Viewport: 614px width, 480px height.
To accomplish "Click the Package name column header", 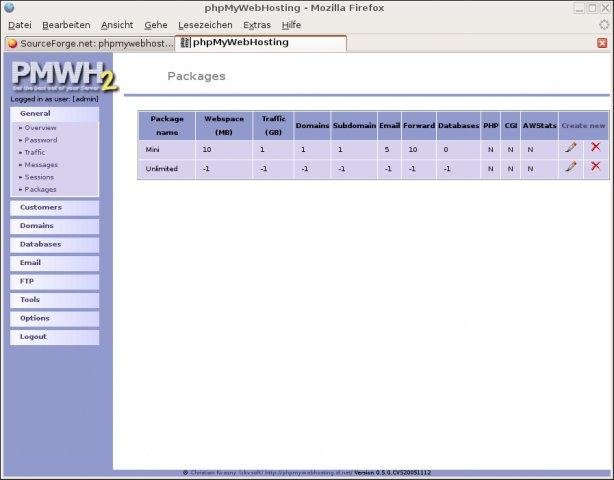I will 167,126.
